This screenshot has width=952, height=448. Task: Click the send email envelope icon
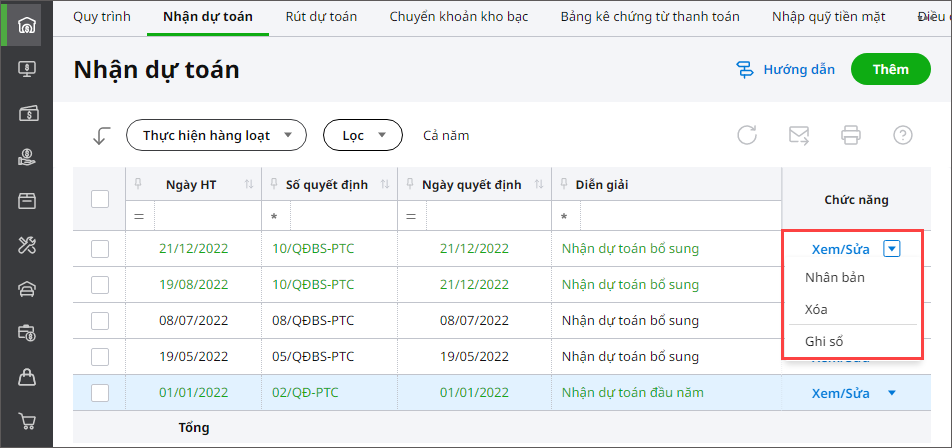(799, 135)
